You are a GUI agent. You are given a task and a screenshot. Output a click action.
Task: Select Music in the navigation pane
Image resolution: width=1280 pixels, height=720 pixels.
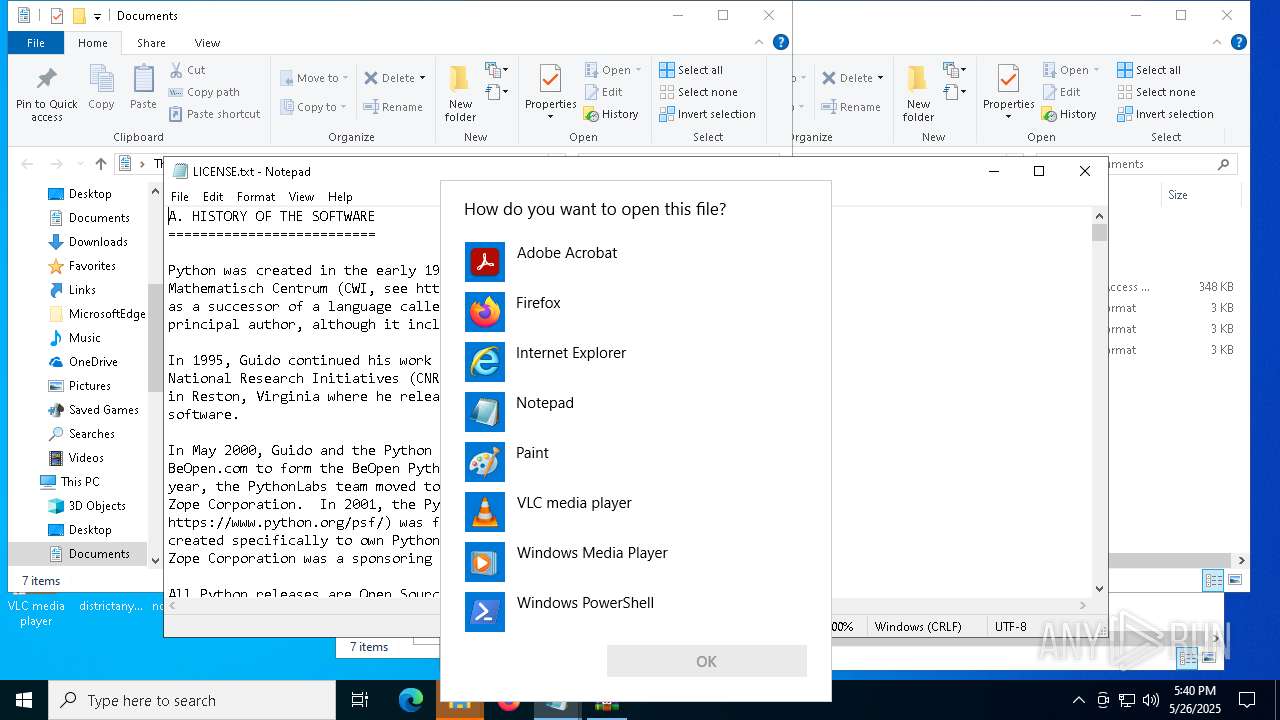pos(84,338)
